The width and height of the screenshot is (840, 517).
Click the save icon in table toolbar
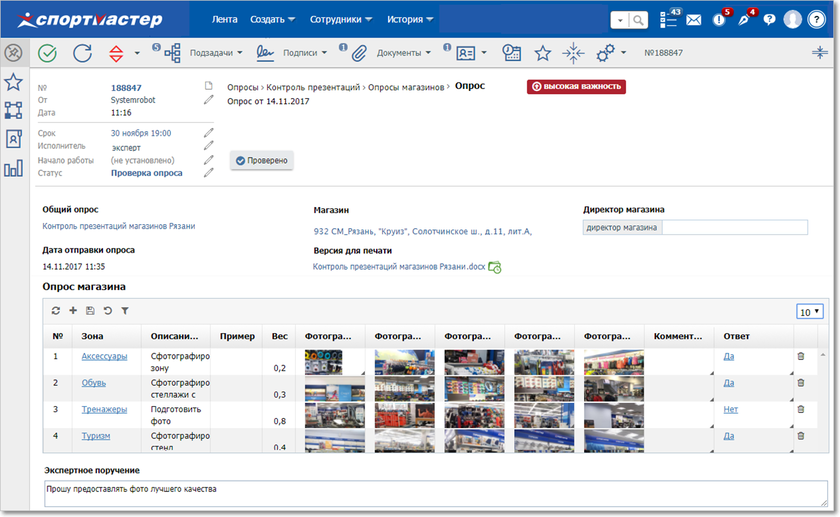[x=90, y=311]
